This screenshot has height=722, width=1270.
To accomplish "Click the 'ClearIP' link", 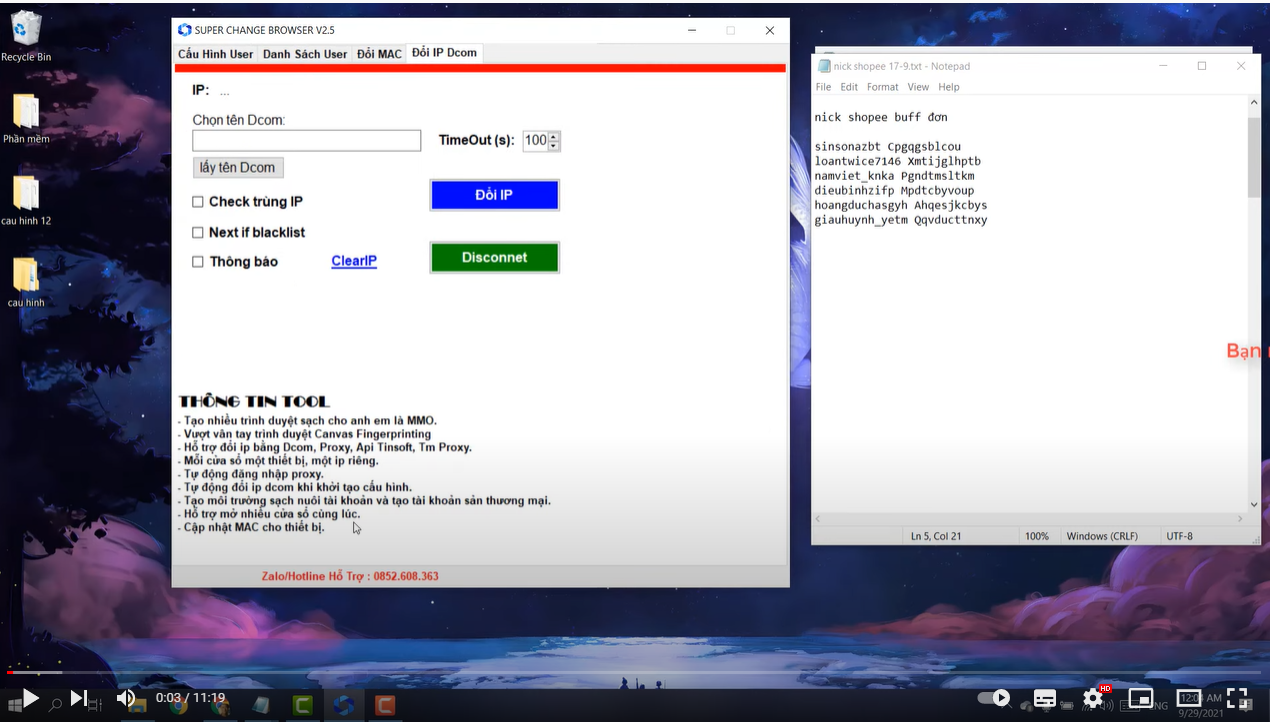I will [x=354, y=262].
